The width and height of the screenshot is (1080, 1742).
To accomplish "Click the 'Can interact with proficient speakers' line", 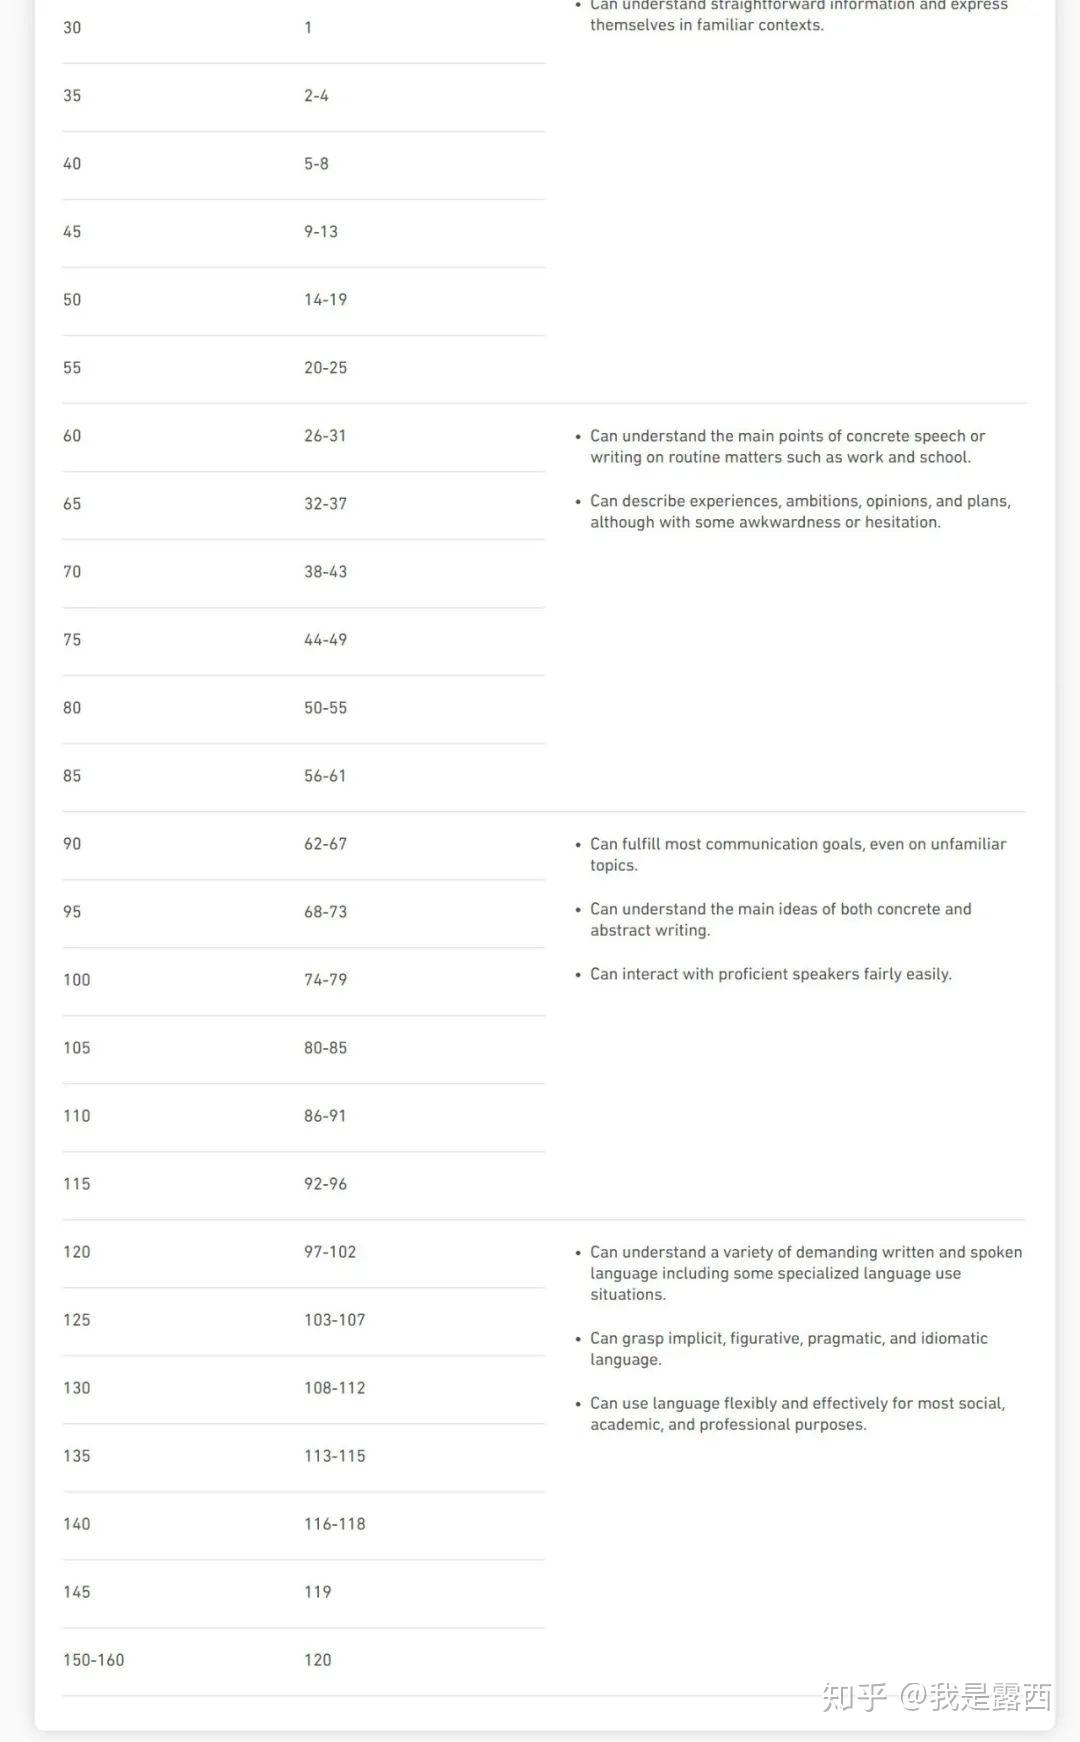I will (x=770, y=974).
